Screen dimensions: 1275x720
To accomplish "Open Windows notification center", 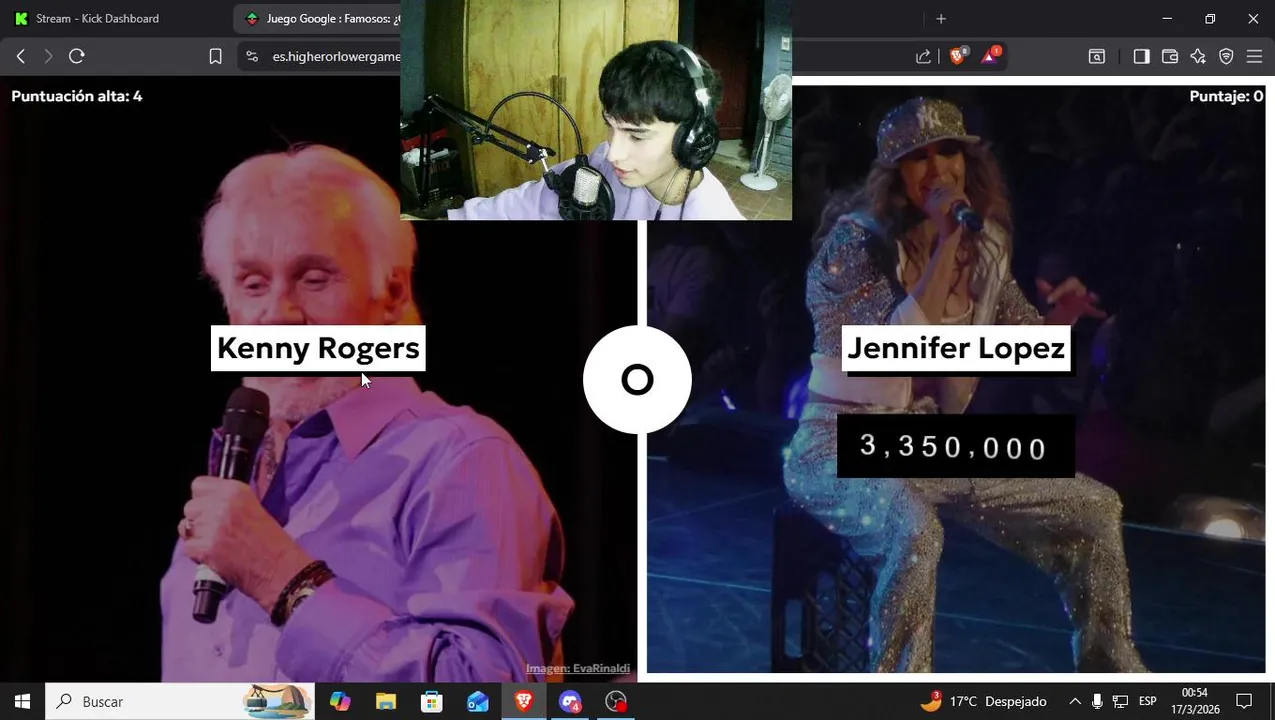I will click(x=1244, y=701).
